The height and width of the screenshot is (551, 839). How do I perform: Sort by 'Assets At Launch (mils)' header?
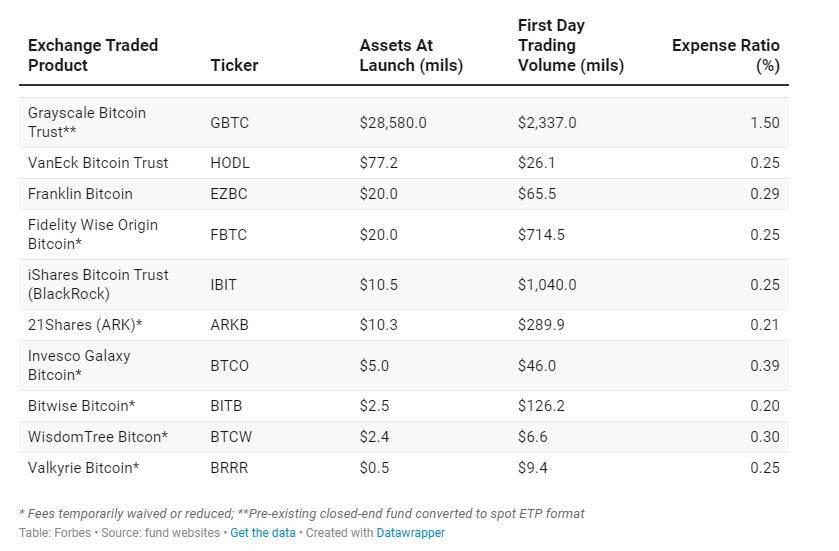[x=411, y=55]
